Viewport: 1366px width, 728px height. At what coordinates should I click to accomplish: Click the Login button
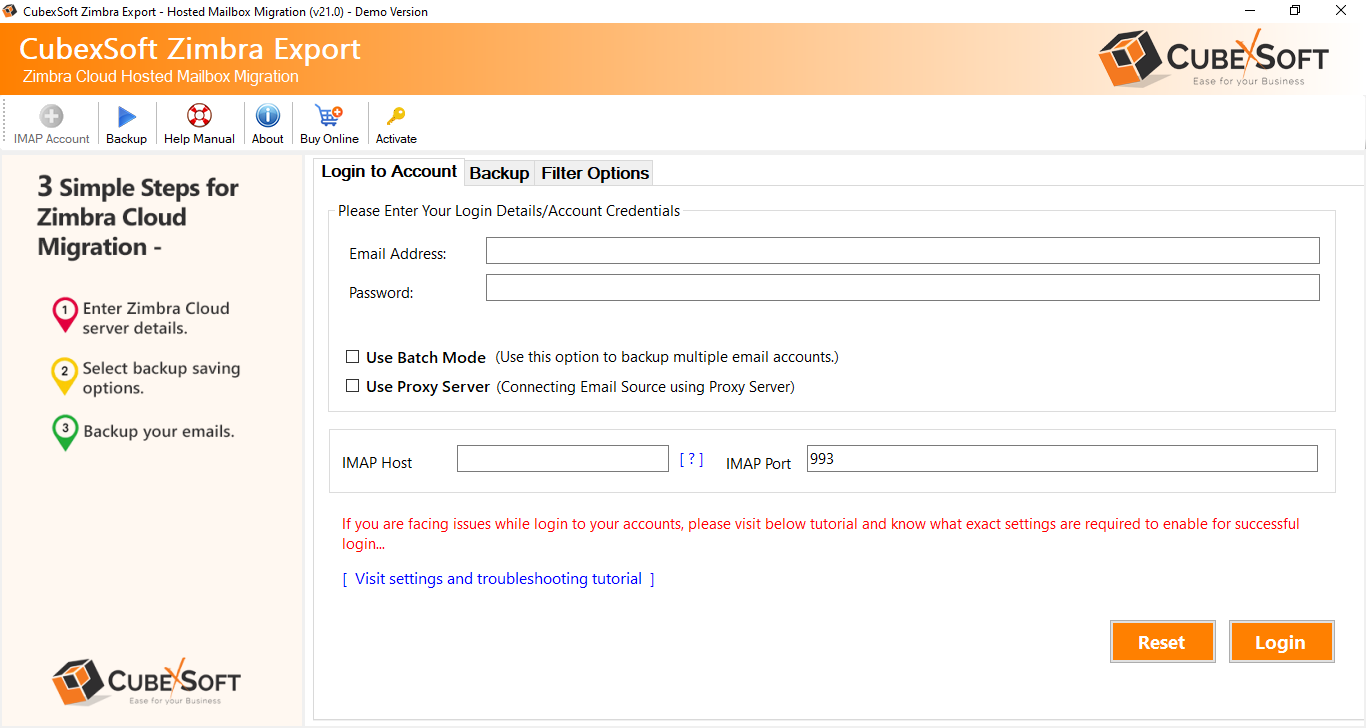1281,642
